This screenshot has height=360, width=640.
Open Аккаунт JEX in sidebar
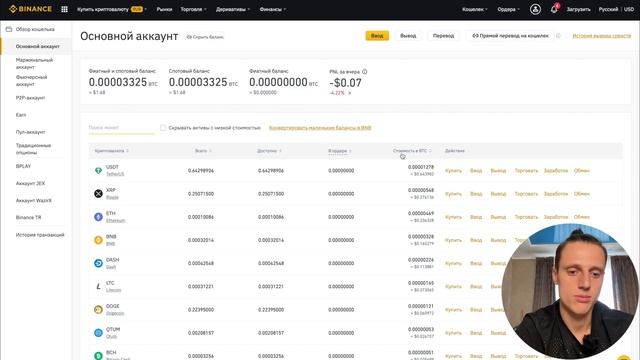pos(30,184)
